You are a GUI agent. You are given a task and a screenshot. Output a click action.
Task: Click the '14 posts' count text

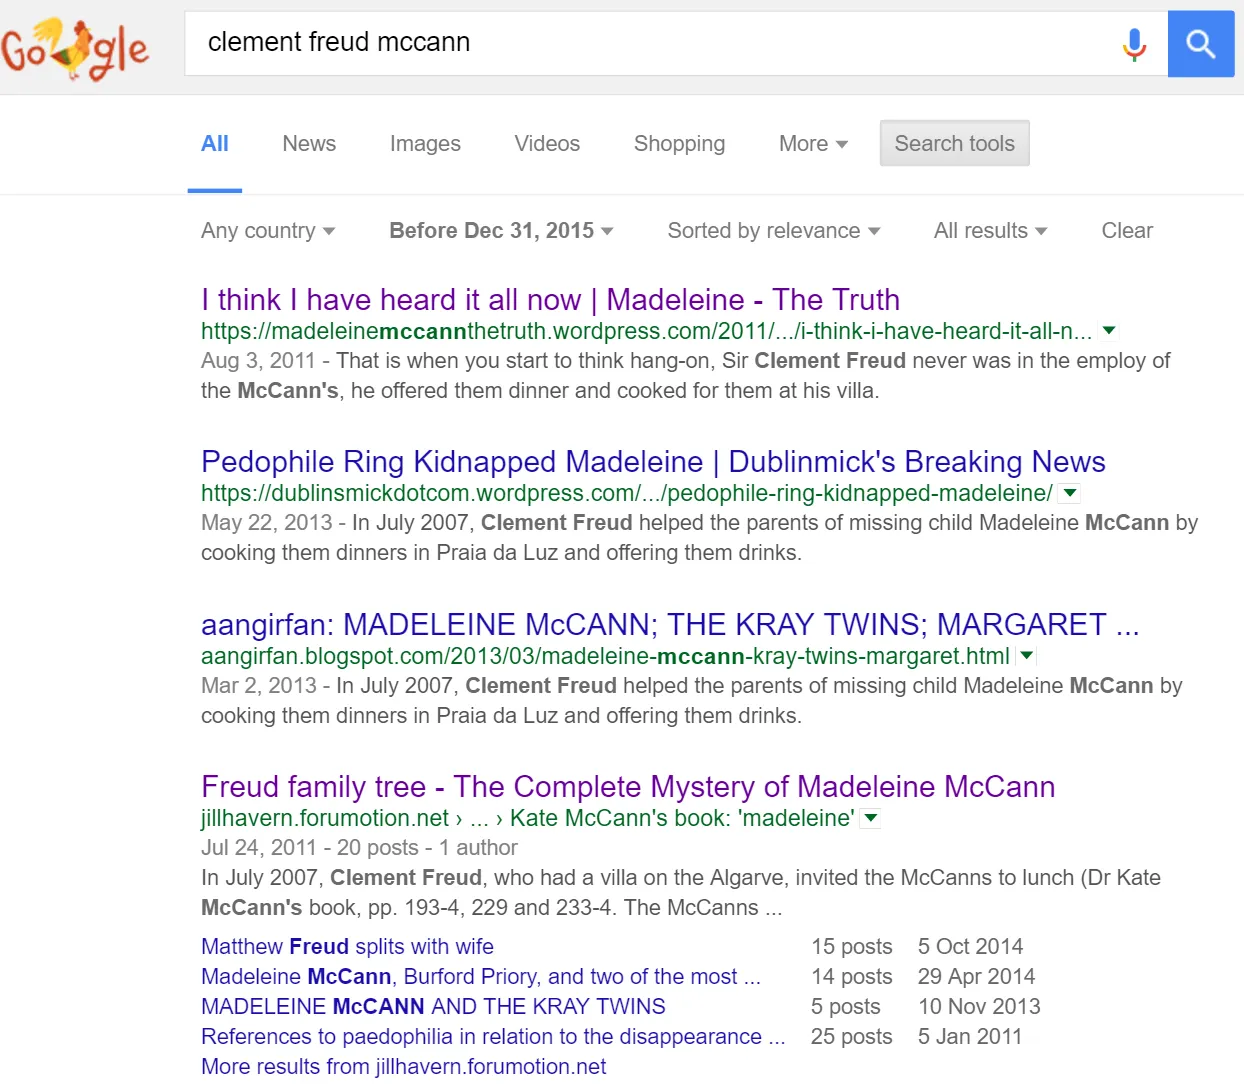pyautogui.click(x=852, y=976)
